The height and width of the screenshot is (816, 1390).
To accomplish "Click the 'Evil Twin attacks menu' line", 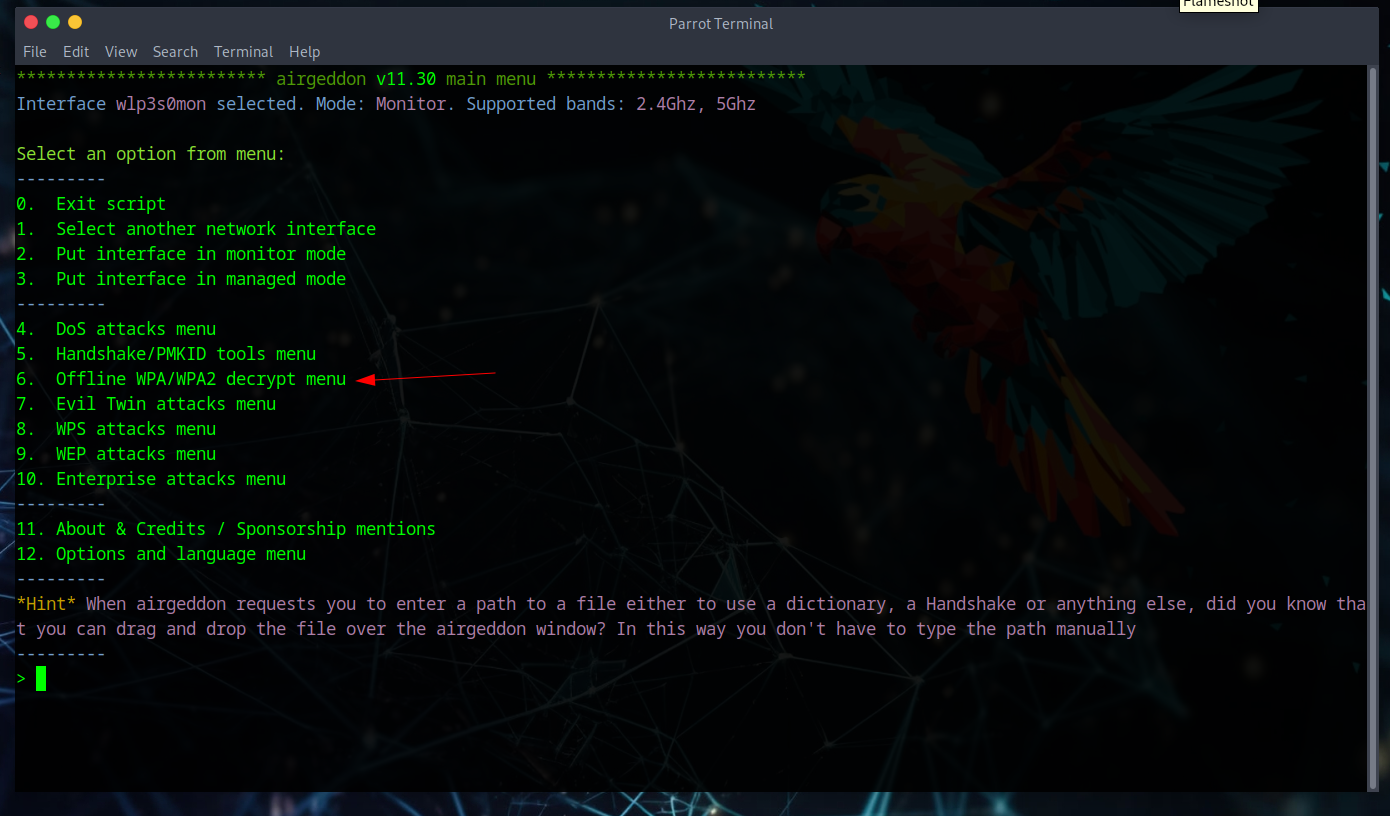I will [165, 404].
